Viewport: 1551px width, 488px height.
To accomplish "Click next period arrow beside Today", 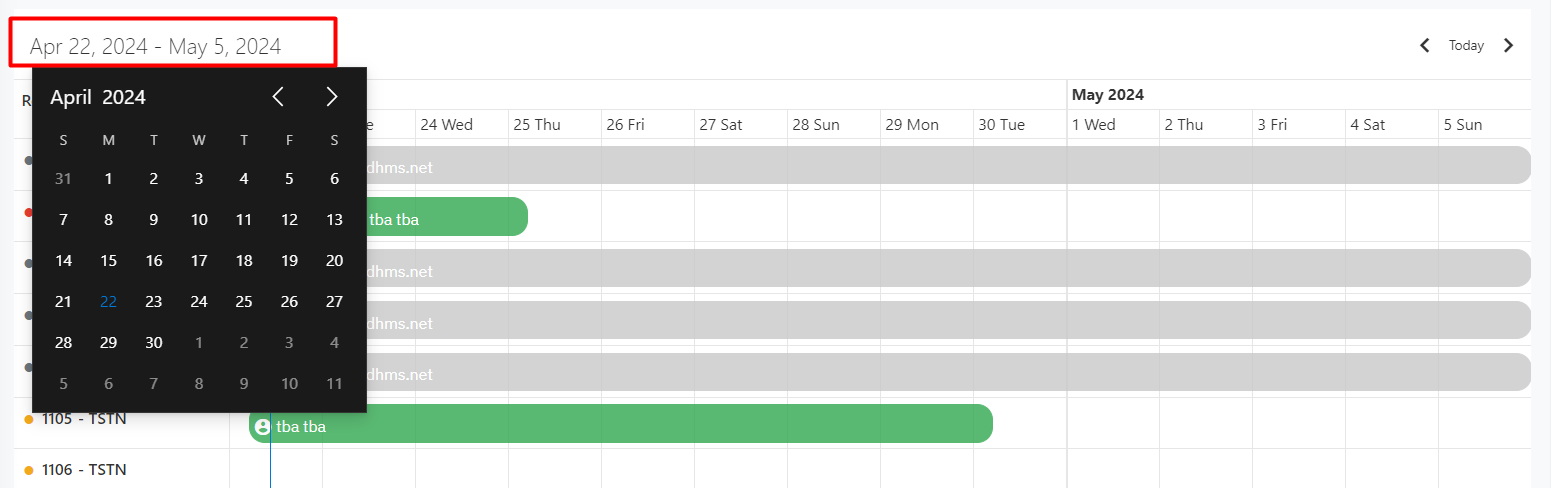I will click(x=1509, y=45).
